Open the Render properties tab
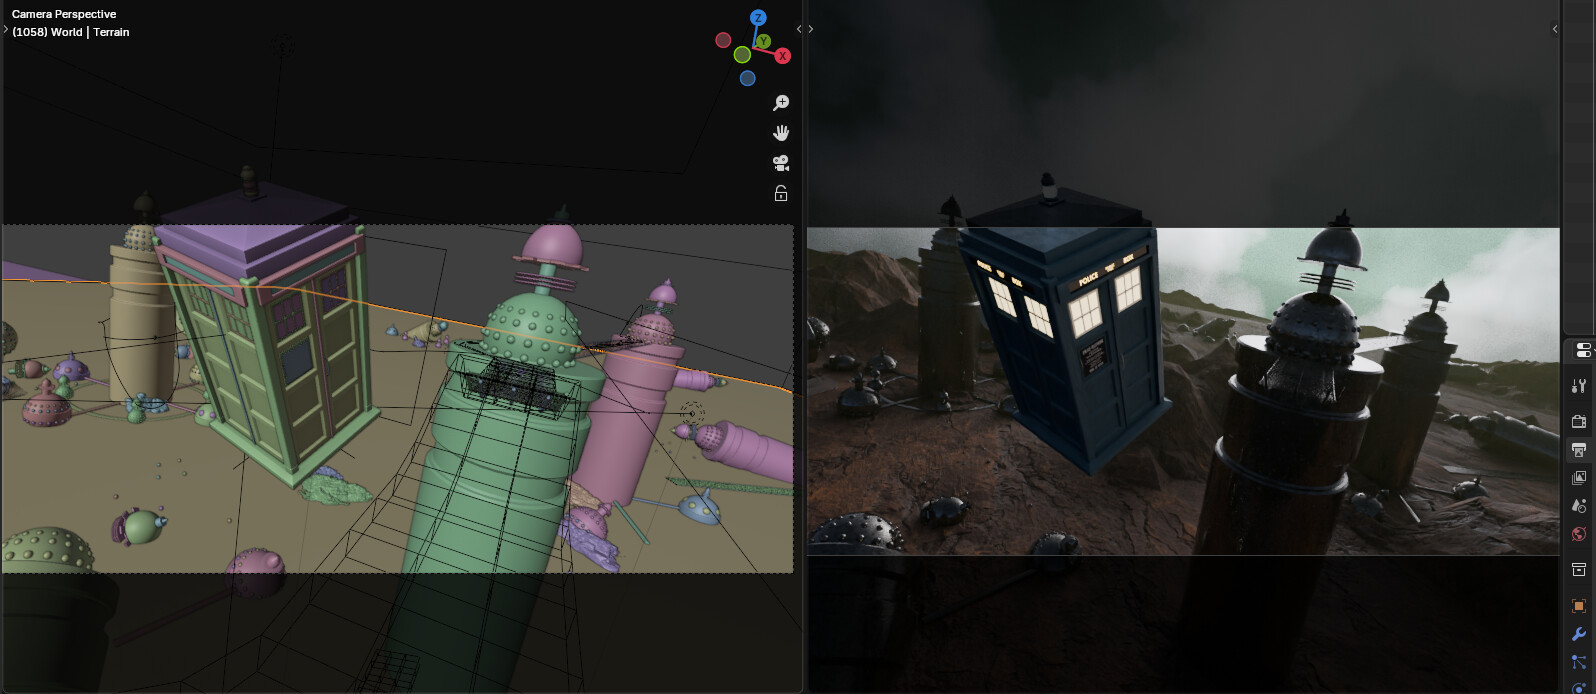The width and height of the screenshot is (1596, 694). [1579, 421]
